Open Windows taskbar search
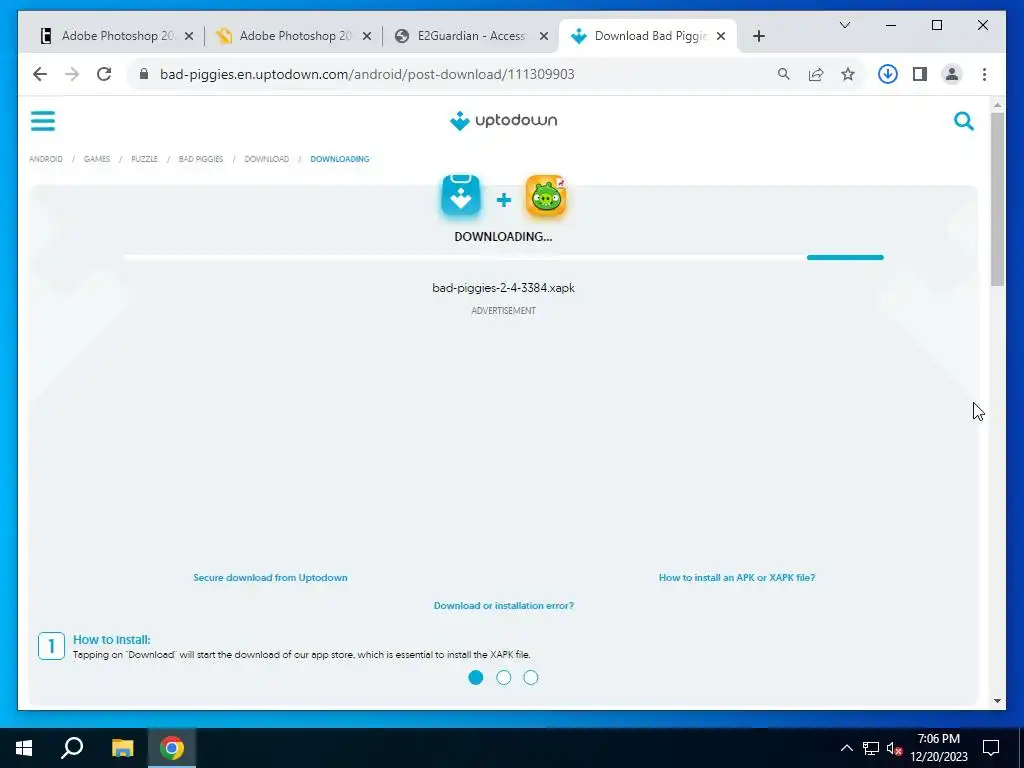This screenshot has height=768, width=1024. pyautogui.click(x=72, y=748)
